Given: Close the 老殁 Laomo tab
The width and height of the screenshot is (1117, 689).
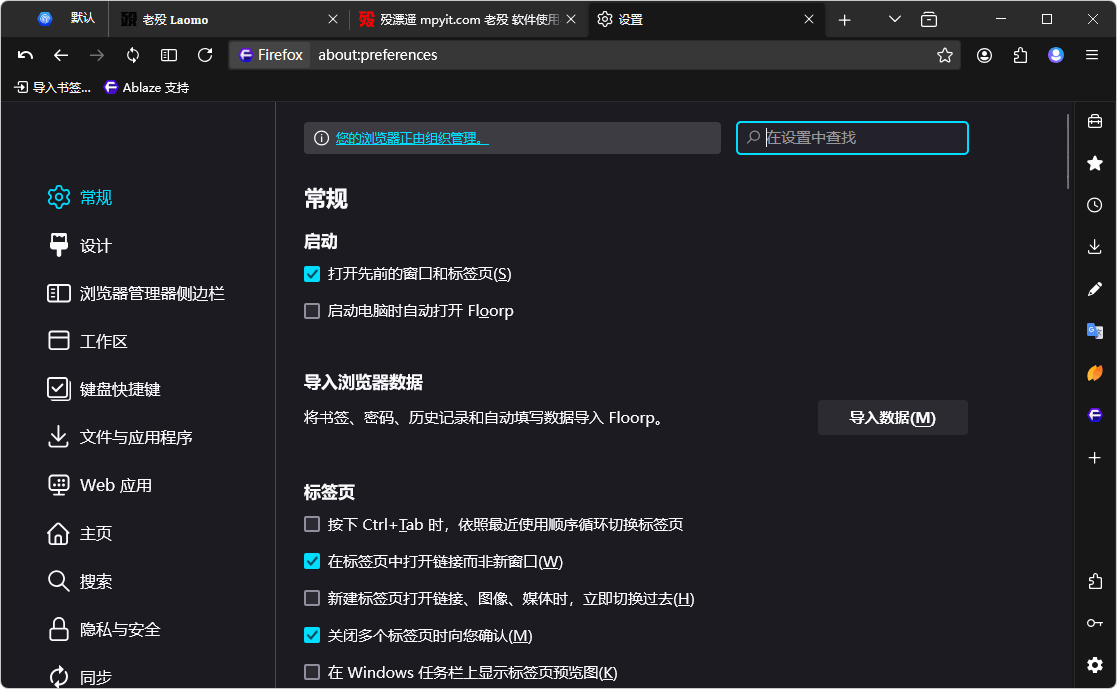Looking at the screenshot, I should coord(333,20).
